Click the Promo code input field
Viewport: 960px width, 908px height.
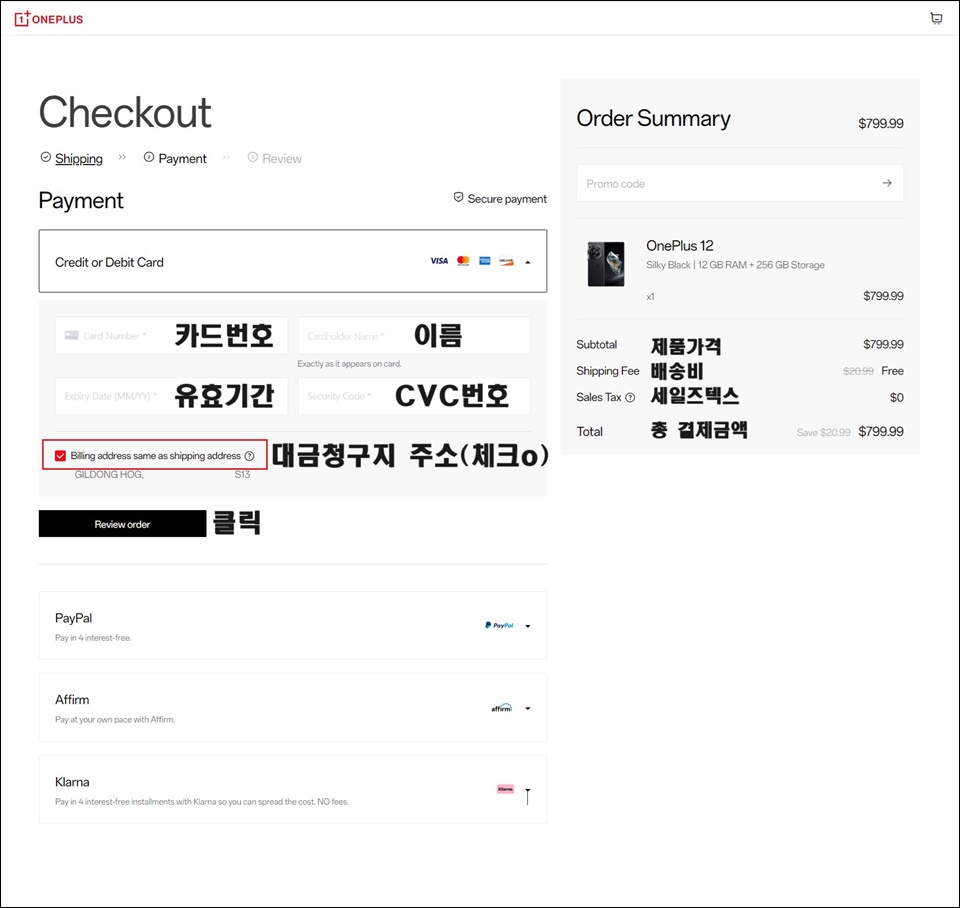coord(740,183)
